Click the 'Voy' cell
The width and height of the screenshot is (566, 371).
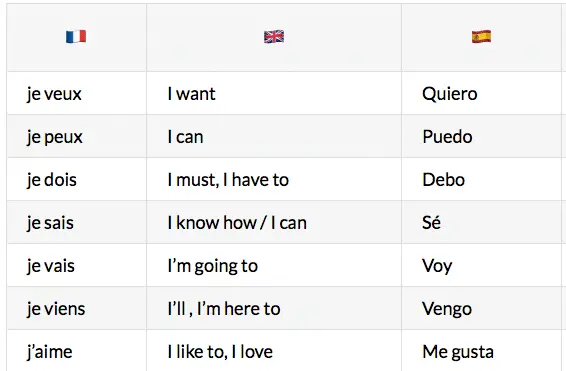tap(482, 265)
